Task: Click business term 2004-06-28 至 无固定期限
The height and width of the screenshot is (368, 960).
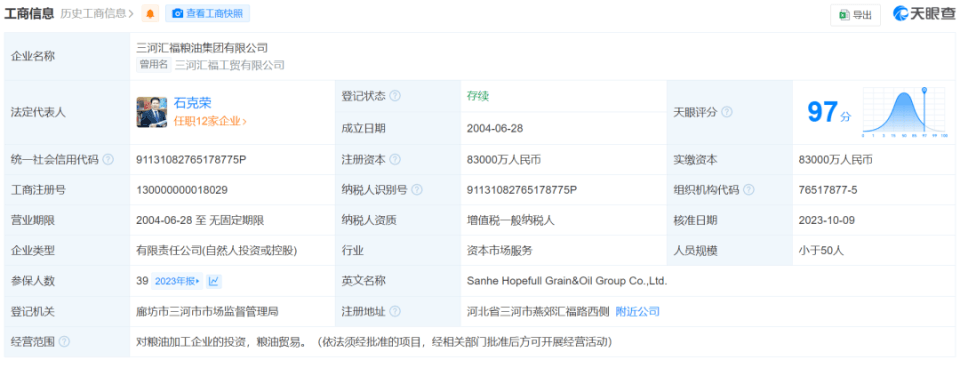Action: 200,220
